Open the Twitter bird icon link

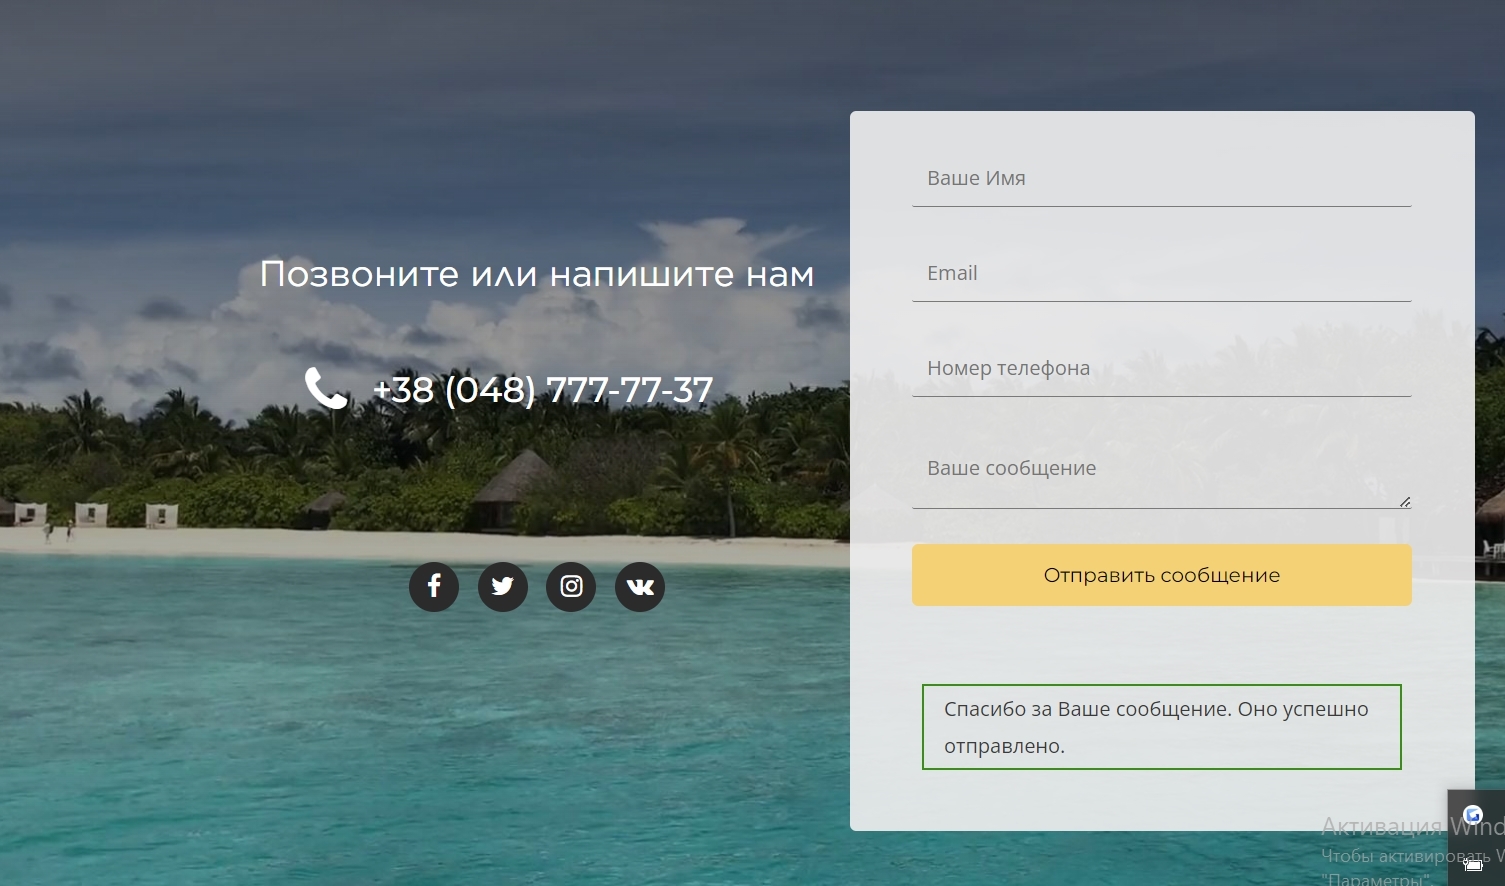pyautogui.click(x=503, y=586)
